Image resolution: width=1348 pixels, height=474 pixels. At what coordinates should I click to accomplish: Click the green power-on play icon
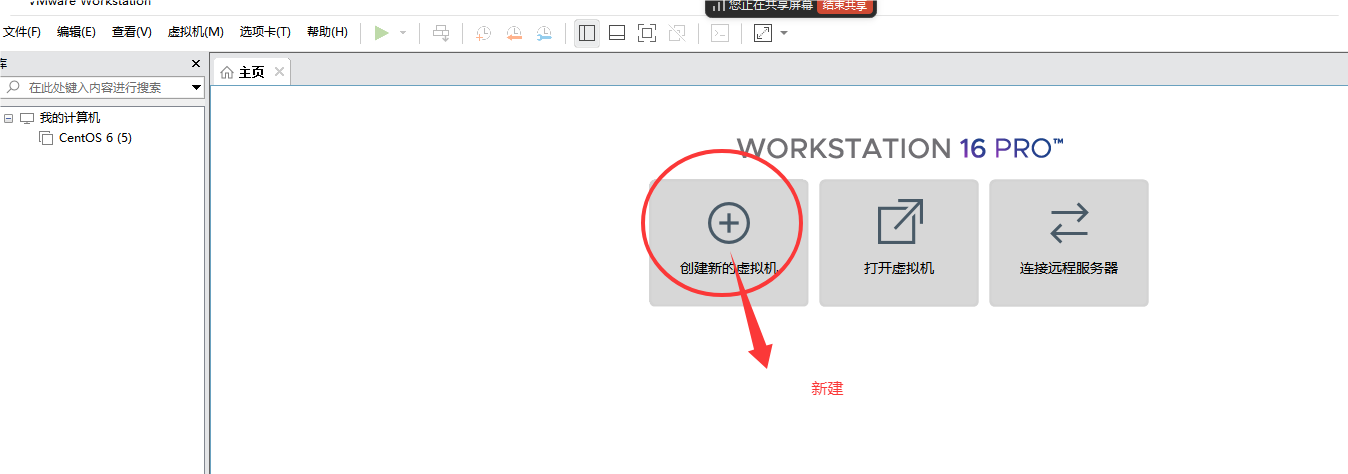click(381, 33)
